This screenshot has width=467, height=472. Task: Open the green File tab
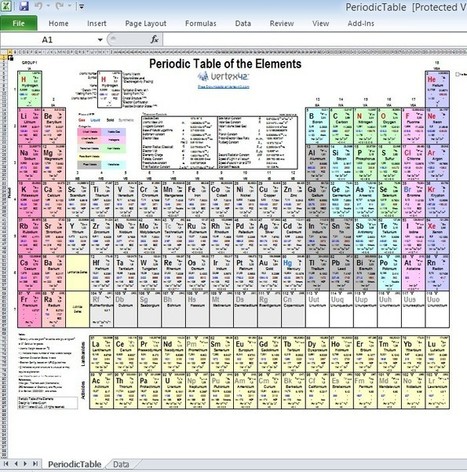(x=19, y=23)
